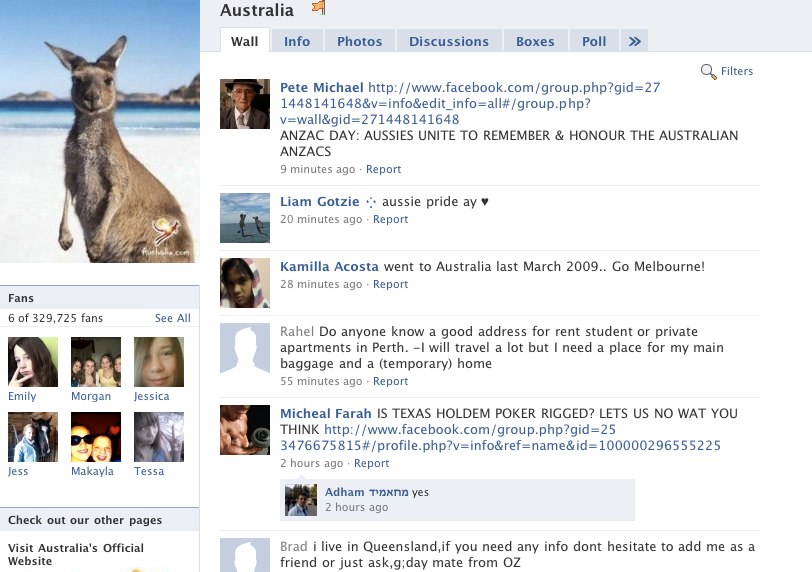
Task: Switch to the Info tab
Action: (297, 41)
